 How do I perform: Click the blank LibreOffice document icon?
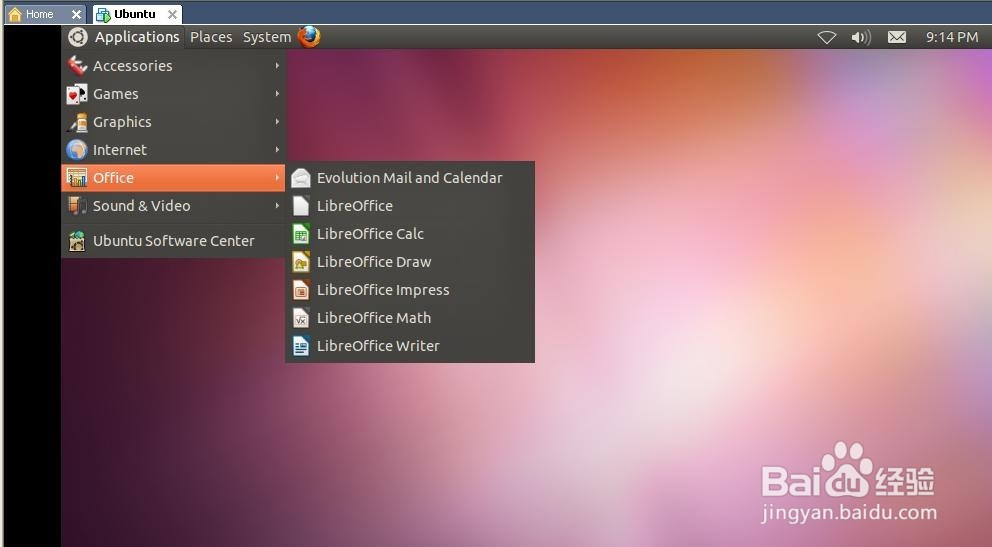pos(301,206)
